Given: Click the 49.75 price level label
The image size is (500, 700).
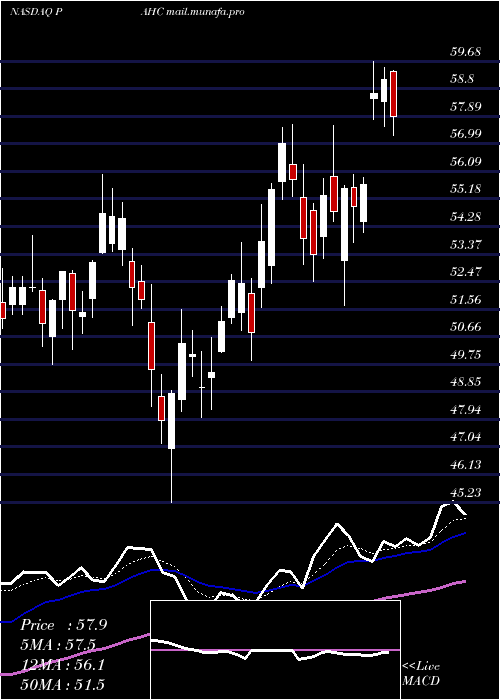Looking at the screenshot, I should click(466, 355).
